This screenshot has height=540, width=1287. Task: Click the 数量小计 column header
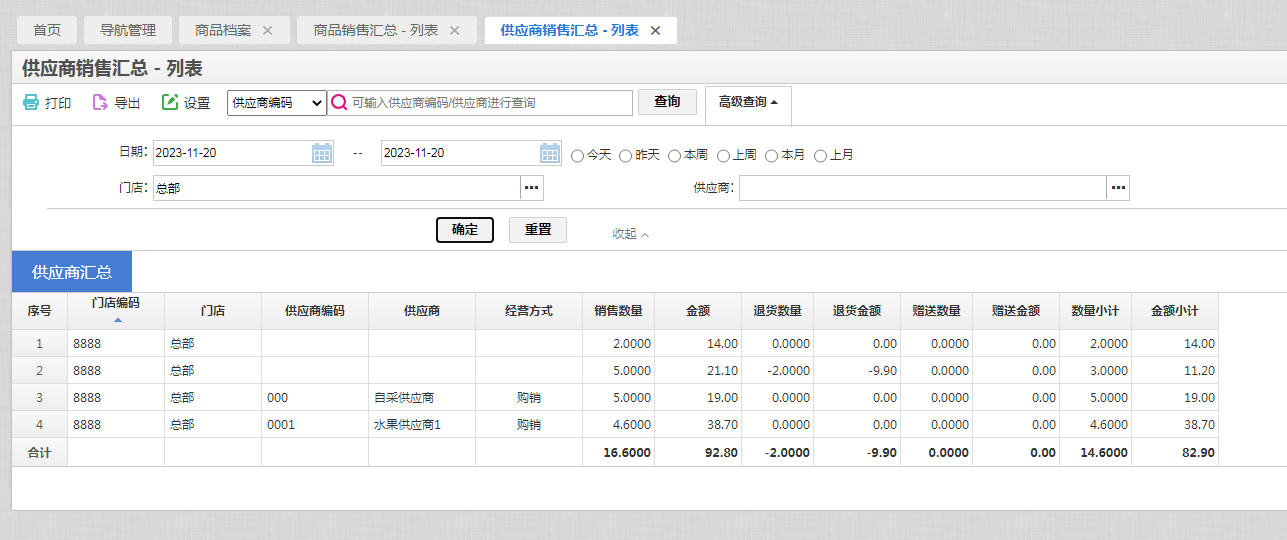coord(1096,311)
